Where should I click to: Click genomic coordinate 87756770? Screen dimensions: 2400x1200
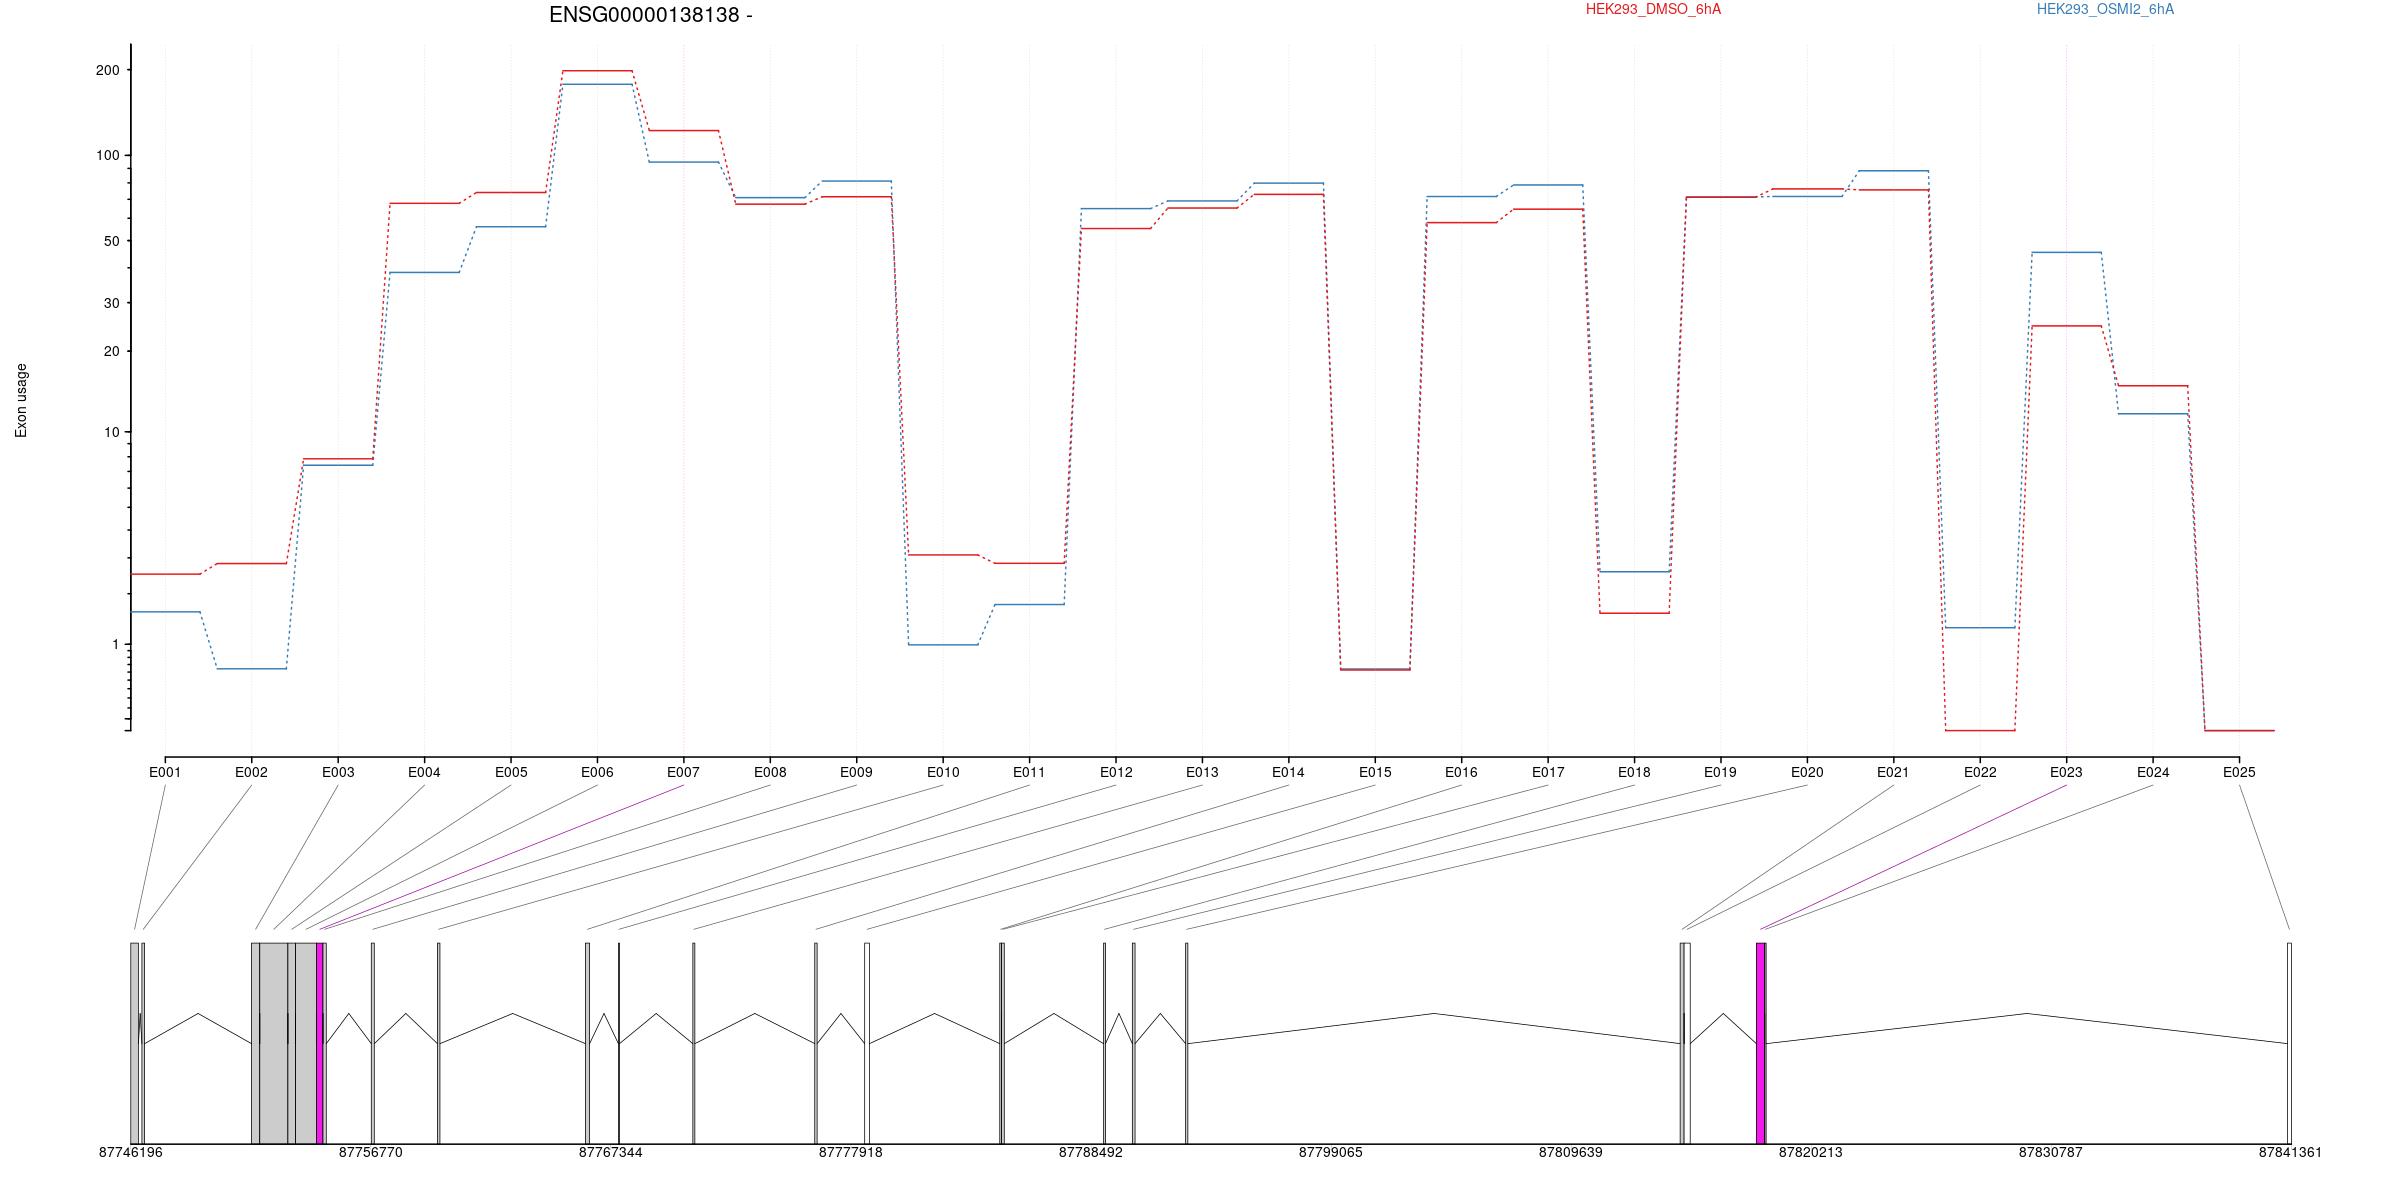tap(370, 1152)
